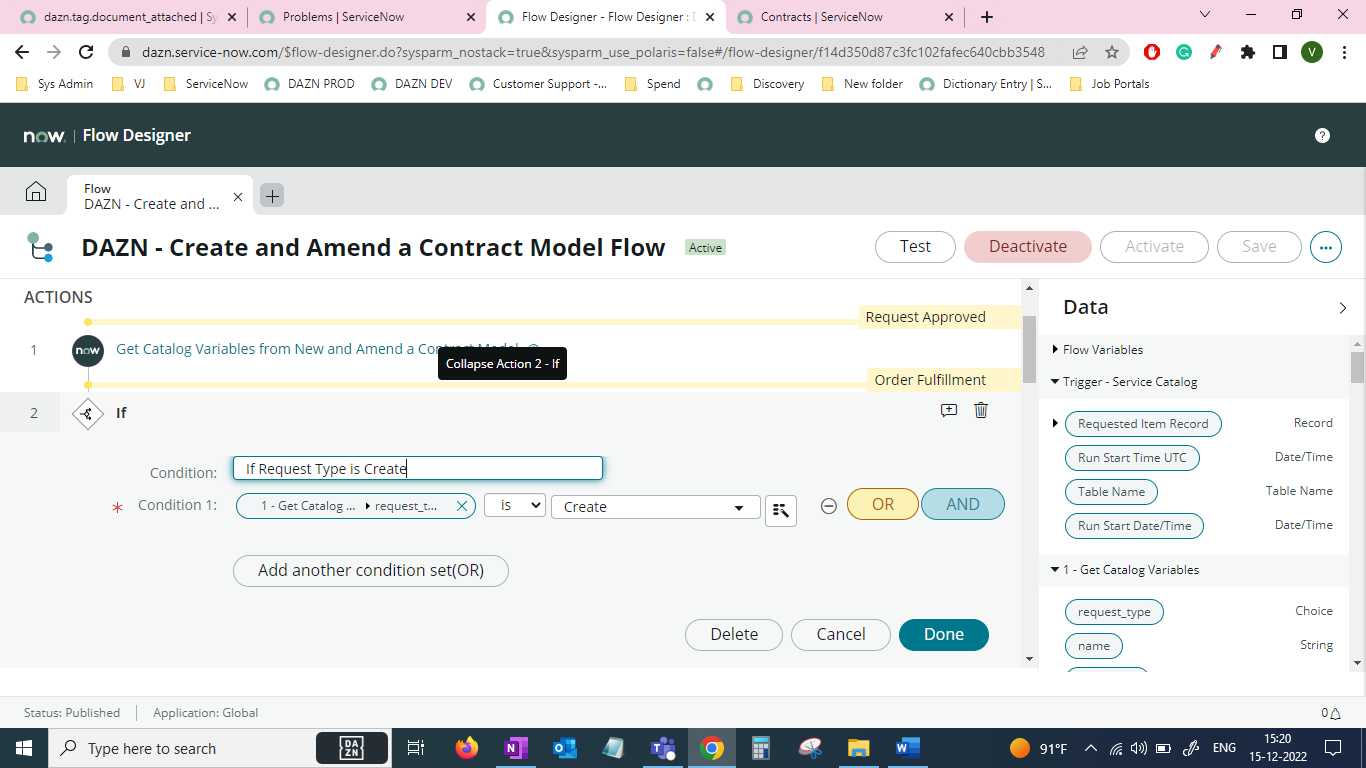
Task: Reload the browser page
Action: pos(87,52)
